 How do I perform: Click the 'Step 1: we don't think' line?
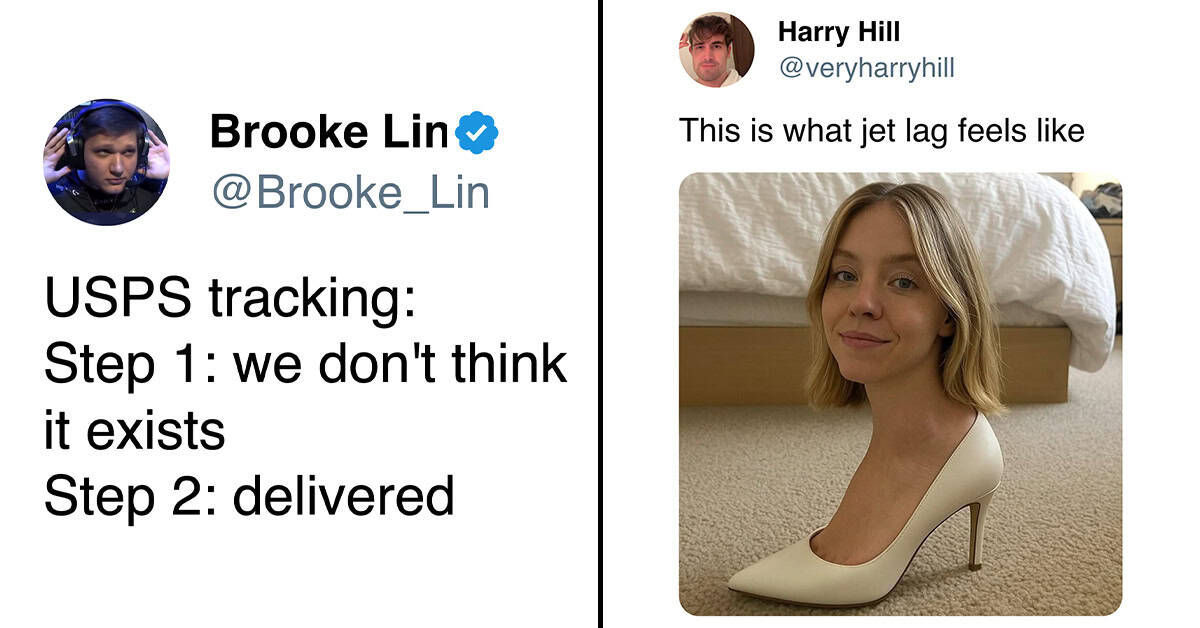305,365
